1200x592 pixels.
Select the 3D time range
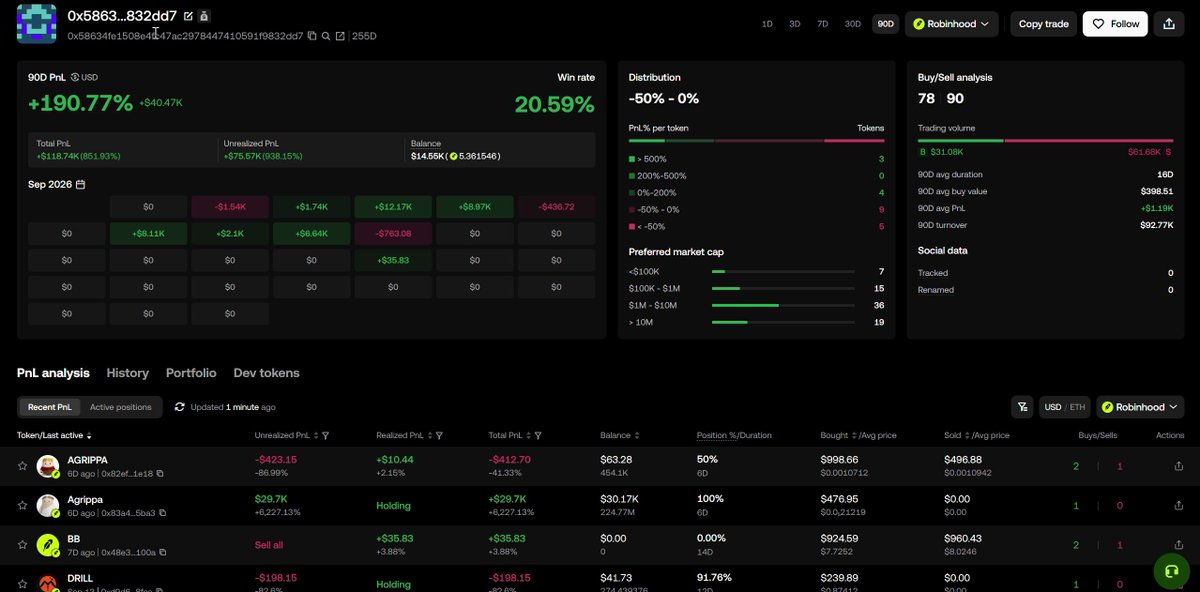pyautogui.click(x=795, y=24)
